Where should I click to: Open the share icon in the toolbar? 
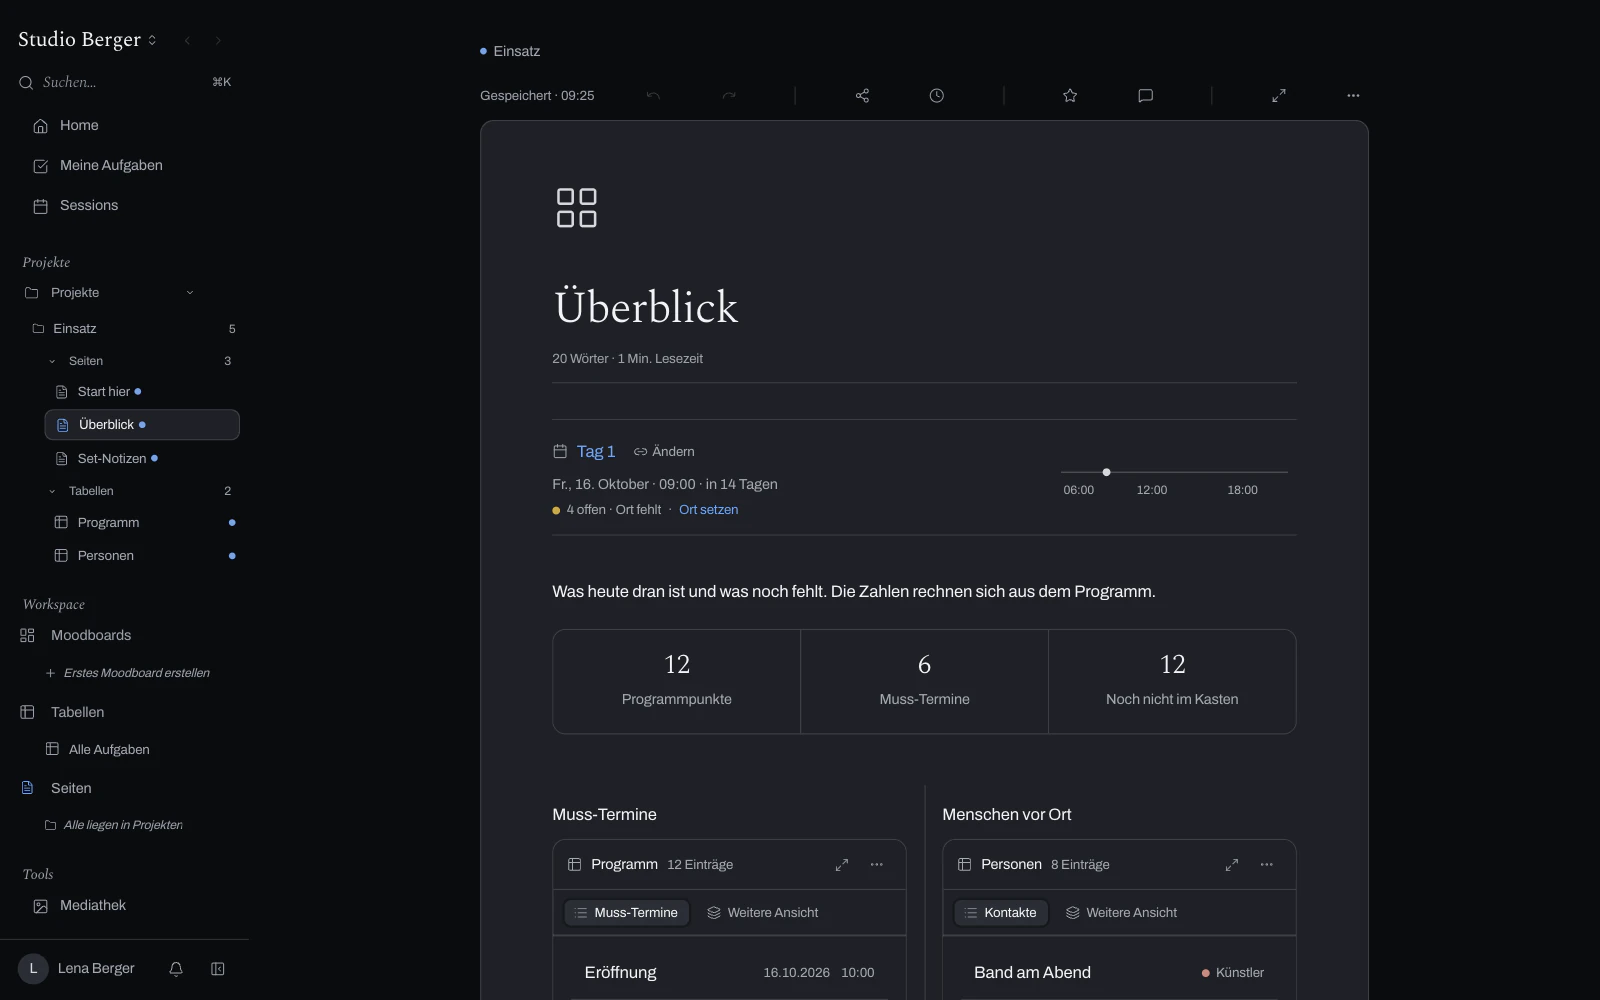(862, 95)
